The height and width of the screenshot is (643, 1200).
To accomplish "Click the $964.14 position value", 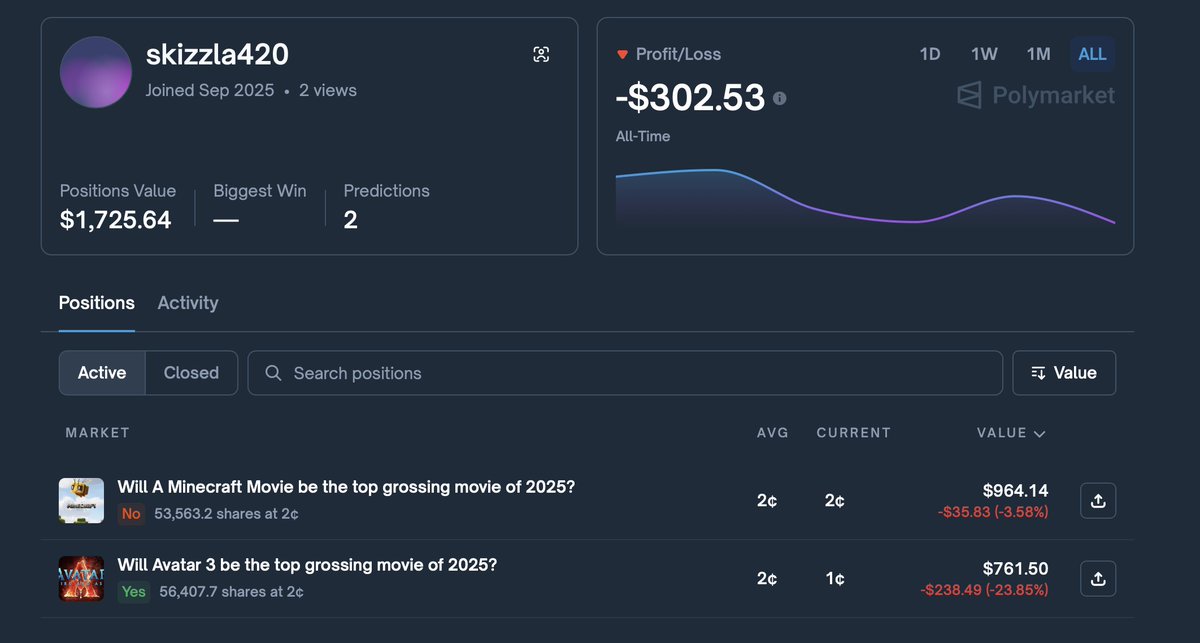I will [1016, 490].
